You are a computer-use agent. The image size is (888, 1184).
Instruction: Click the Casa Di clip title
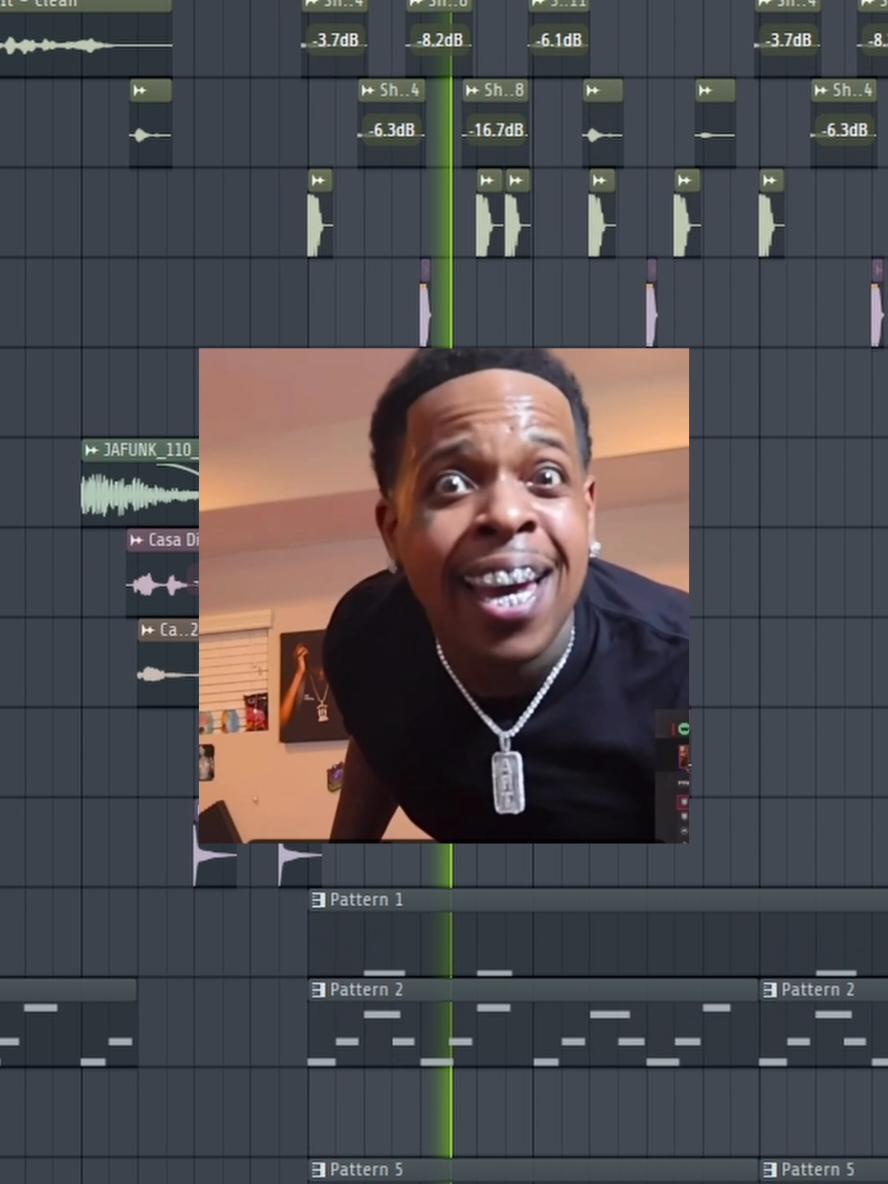174,540
